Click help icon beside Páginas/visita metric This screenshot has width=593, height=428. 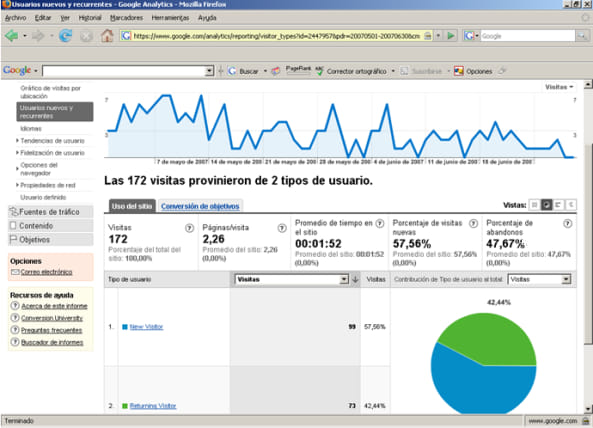pos(282,228)
